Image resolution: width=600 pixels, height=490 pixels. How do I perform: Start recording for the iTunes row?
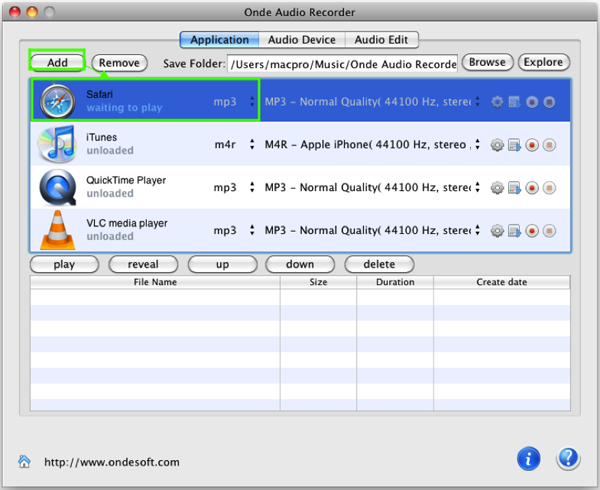[532, 145]
